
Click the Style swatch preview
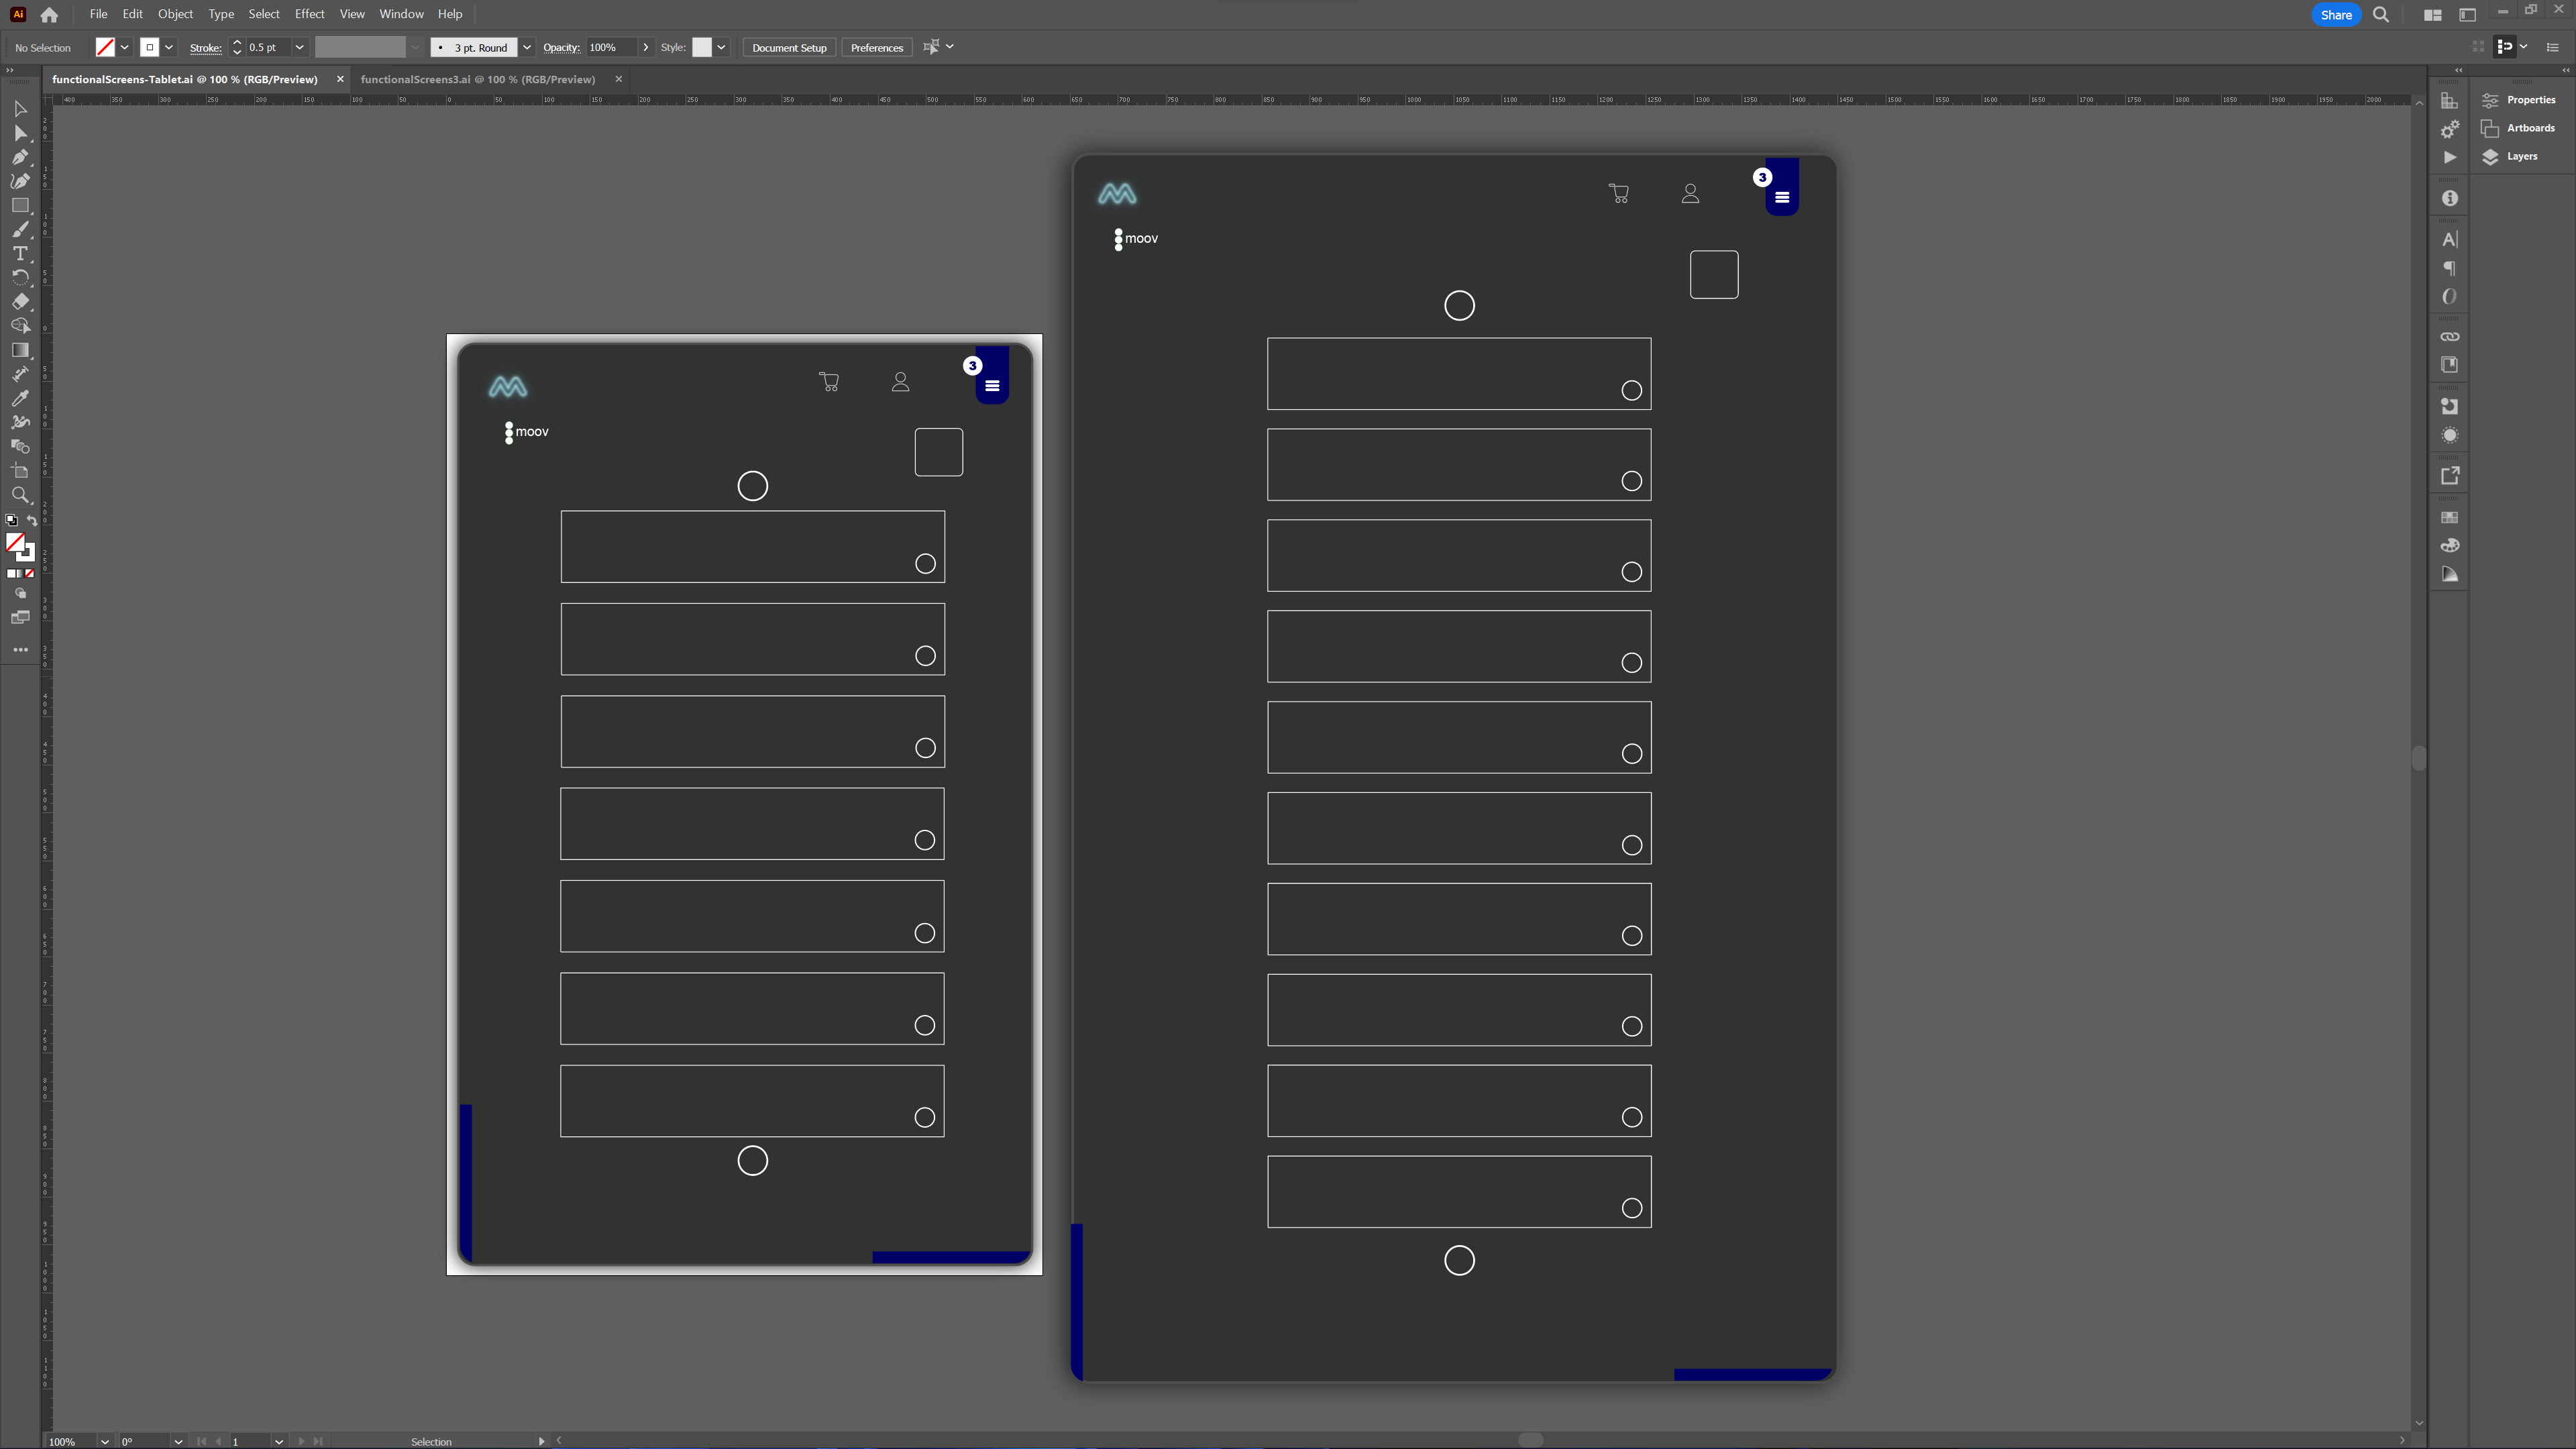pyautogui.click(x=702, y=47)
